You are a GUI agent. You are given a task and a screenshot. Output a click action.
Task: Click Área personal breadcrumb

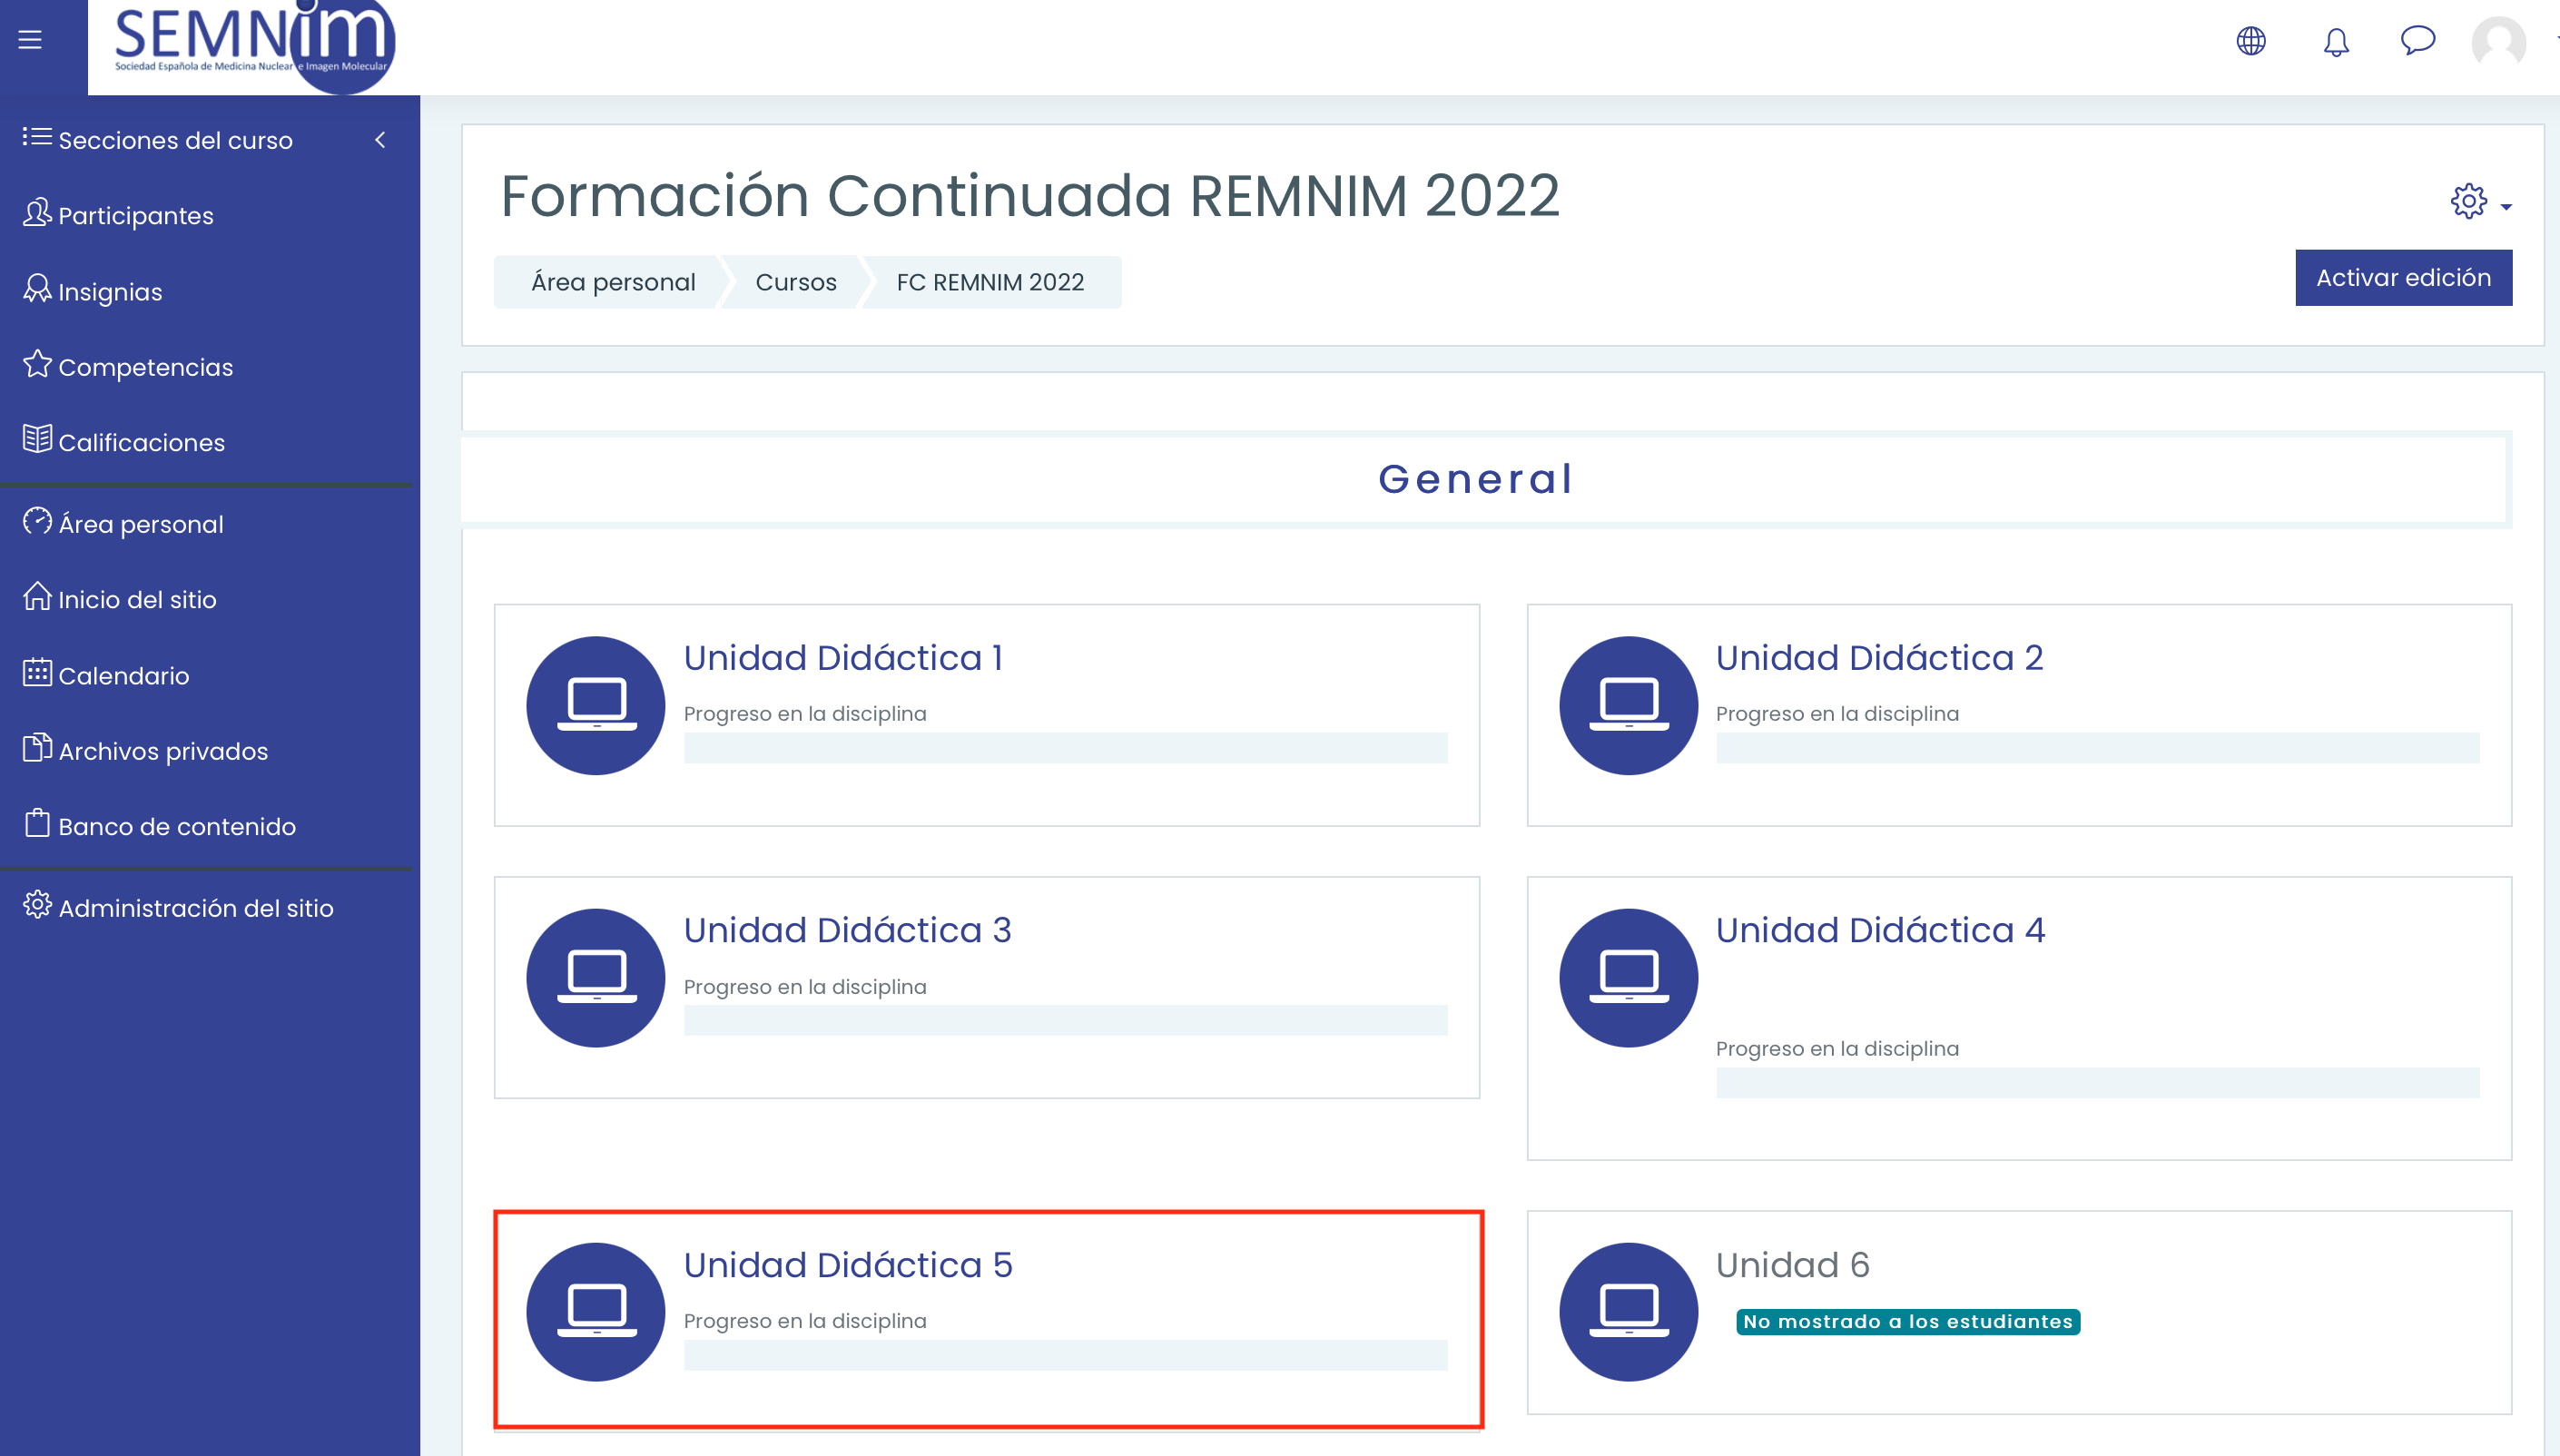click(613, 282)
